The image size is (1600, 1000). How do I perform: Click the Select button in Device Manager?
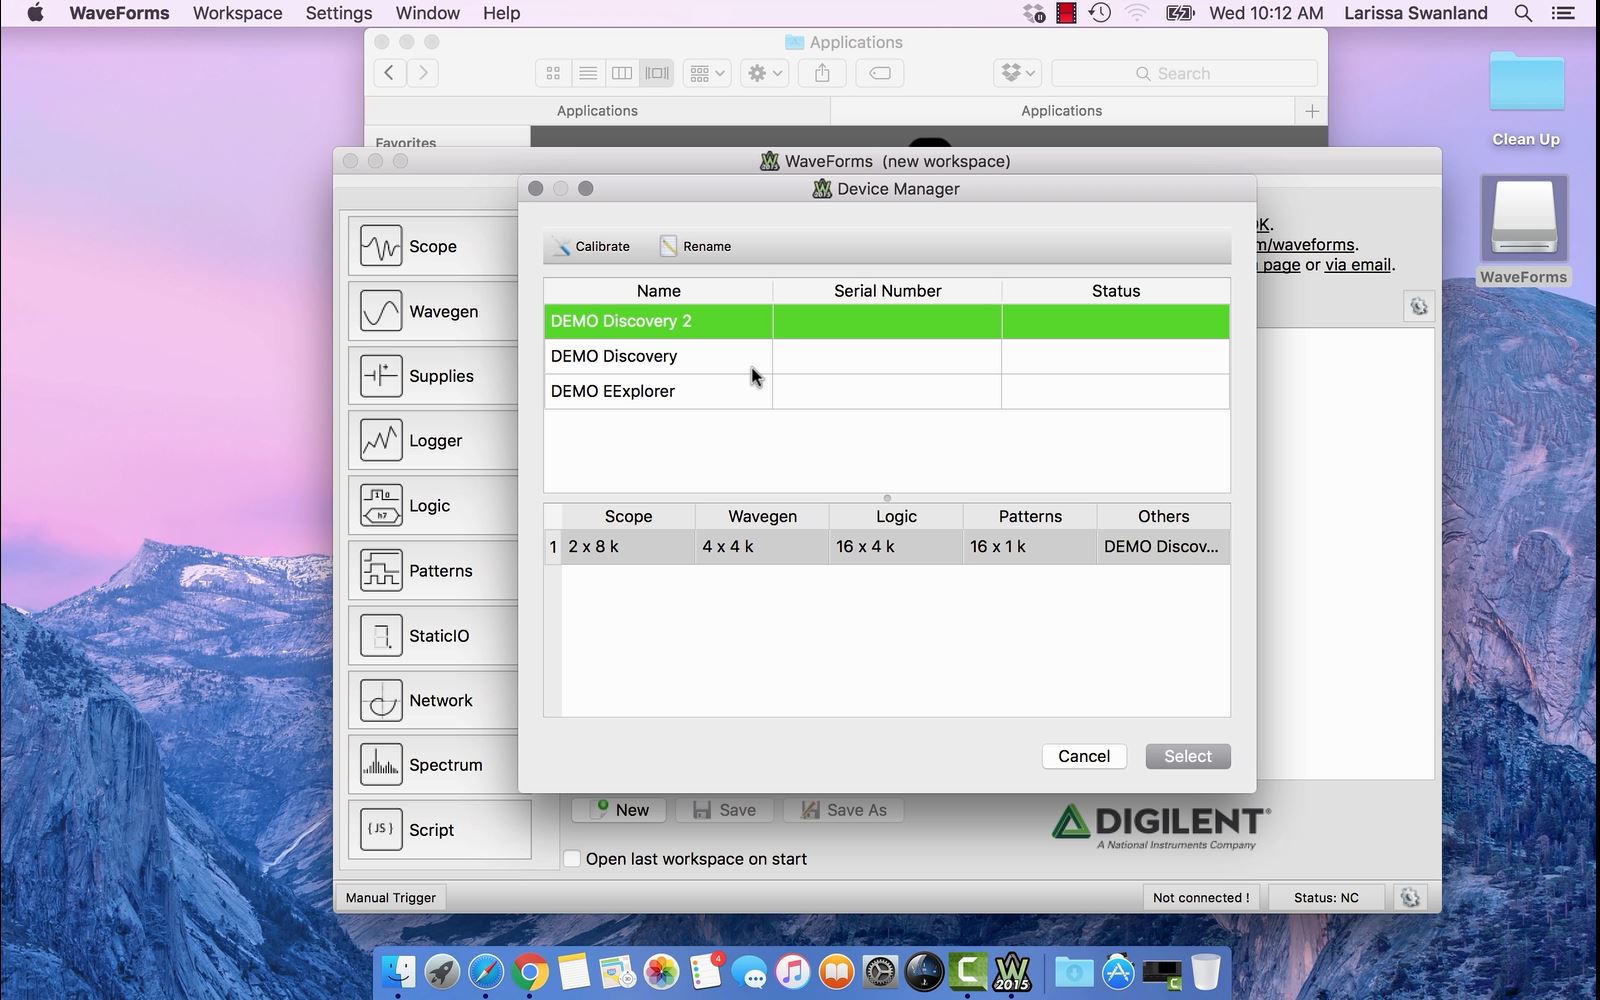click(x=1188, y=756)
